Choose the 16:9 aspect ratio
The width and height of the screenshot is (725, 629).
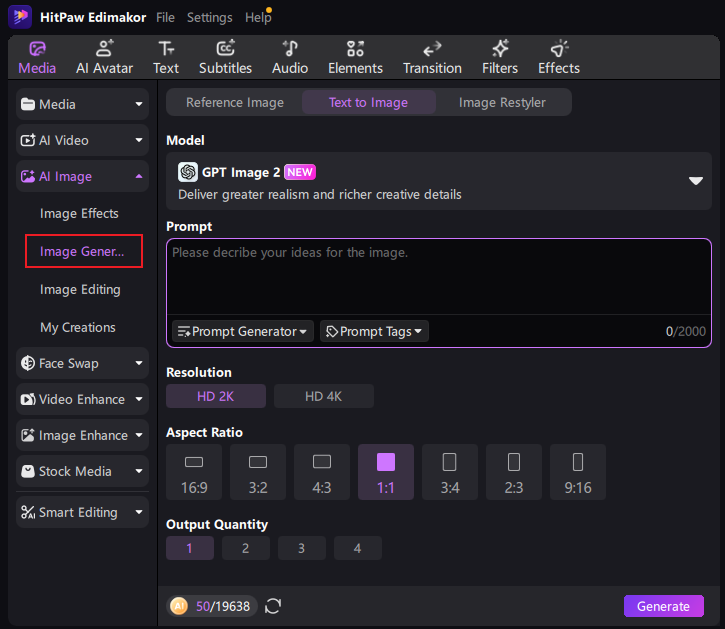click(x=194, y=472)
